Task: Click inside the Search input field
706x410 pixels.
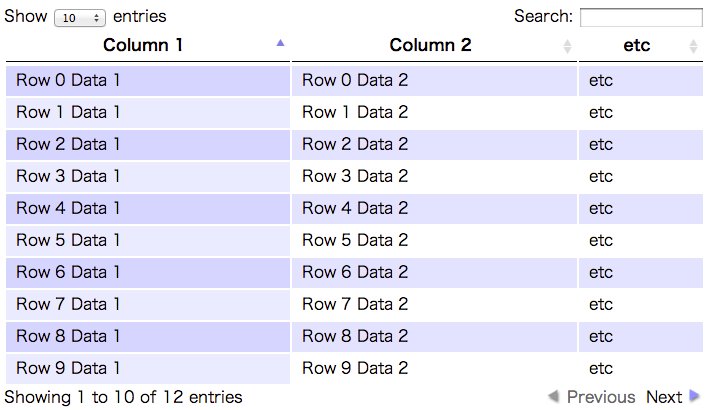Action: pyautogui.click(x=641, y=17)
